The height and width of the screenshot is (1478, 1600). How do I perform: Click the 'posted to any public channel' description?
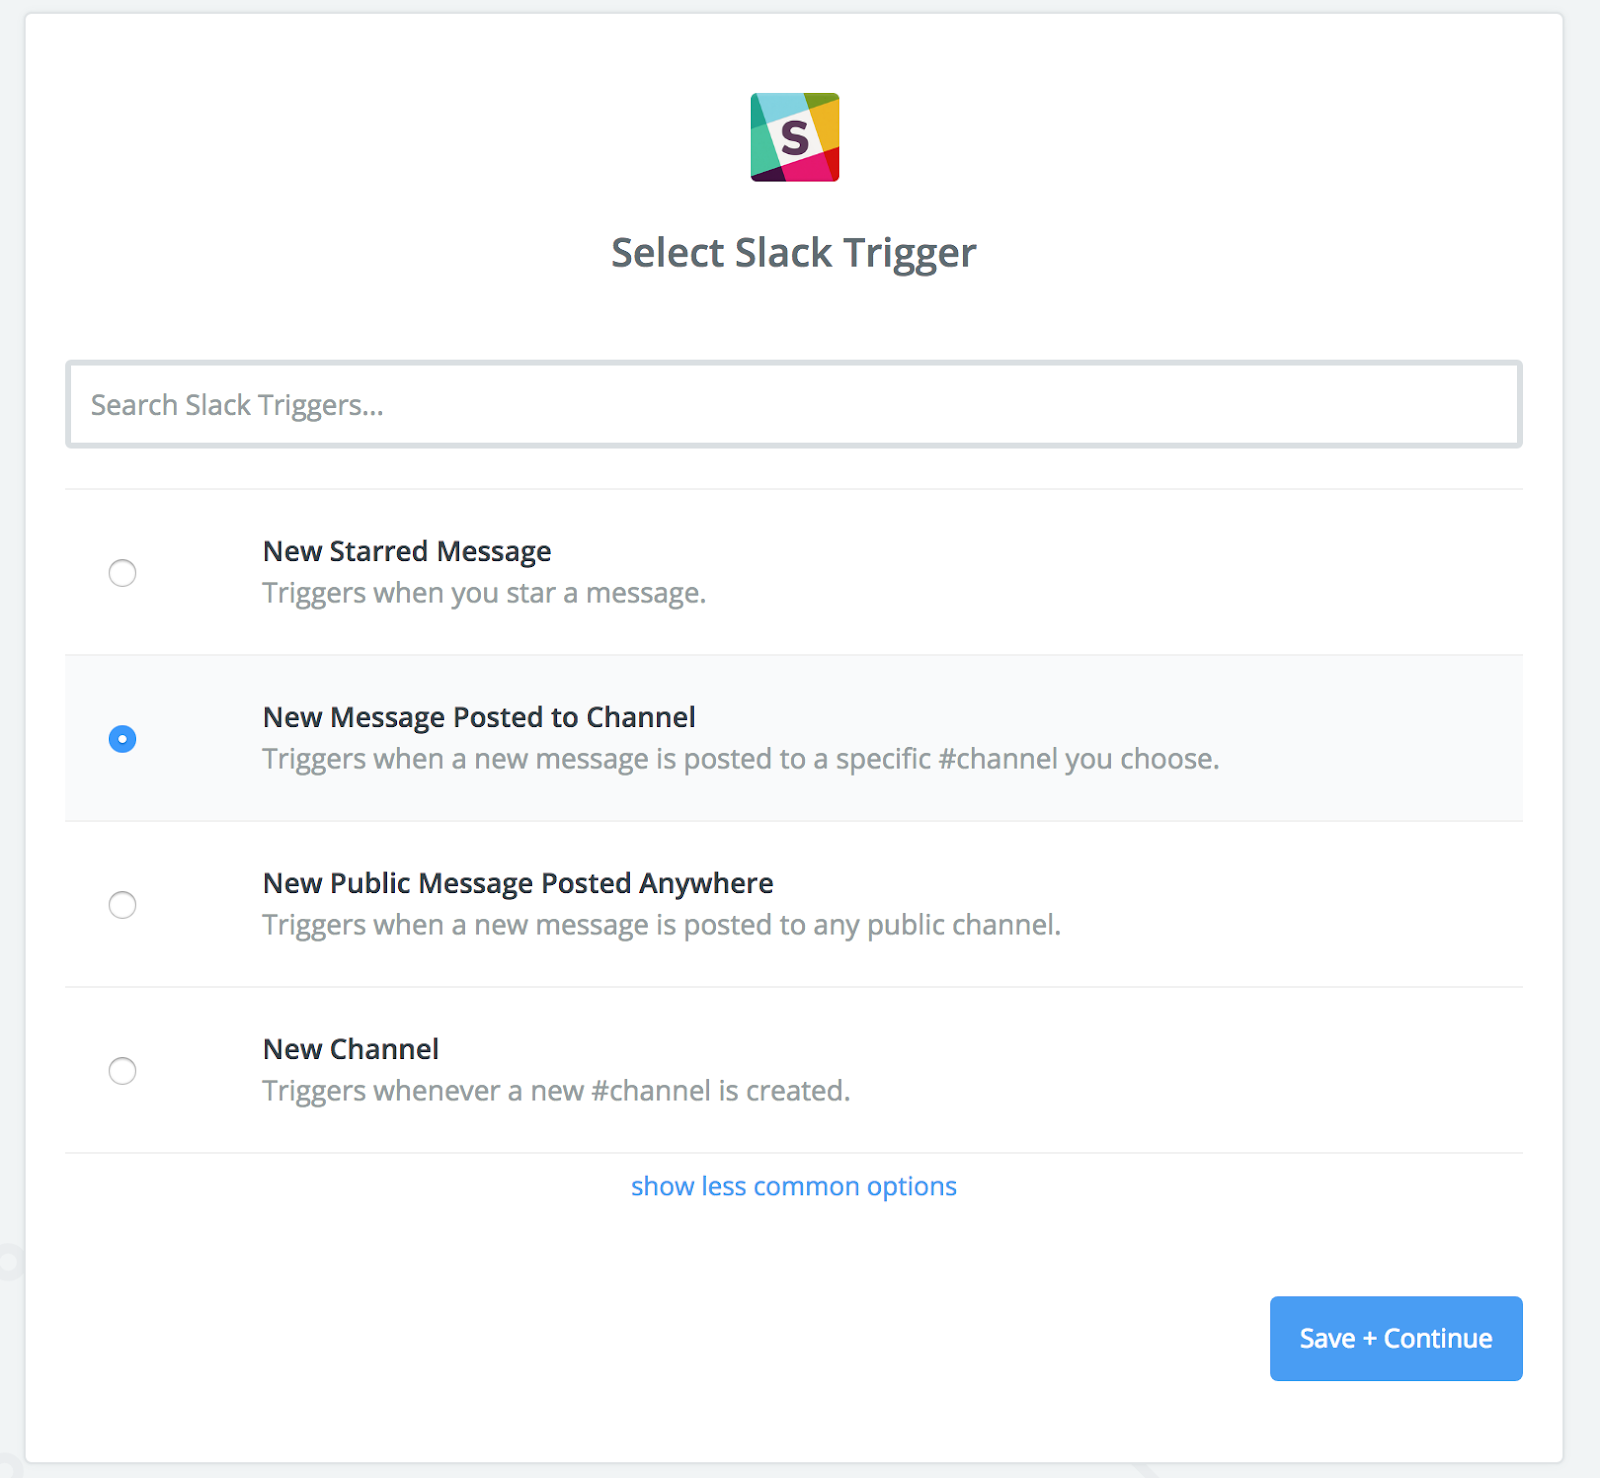pos(662,925)
